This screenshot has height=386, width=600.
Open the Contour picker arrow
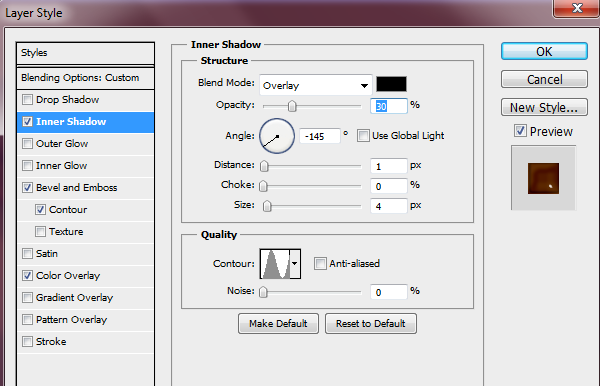click(295, 264)
